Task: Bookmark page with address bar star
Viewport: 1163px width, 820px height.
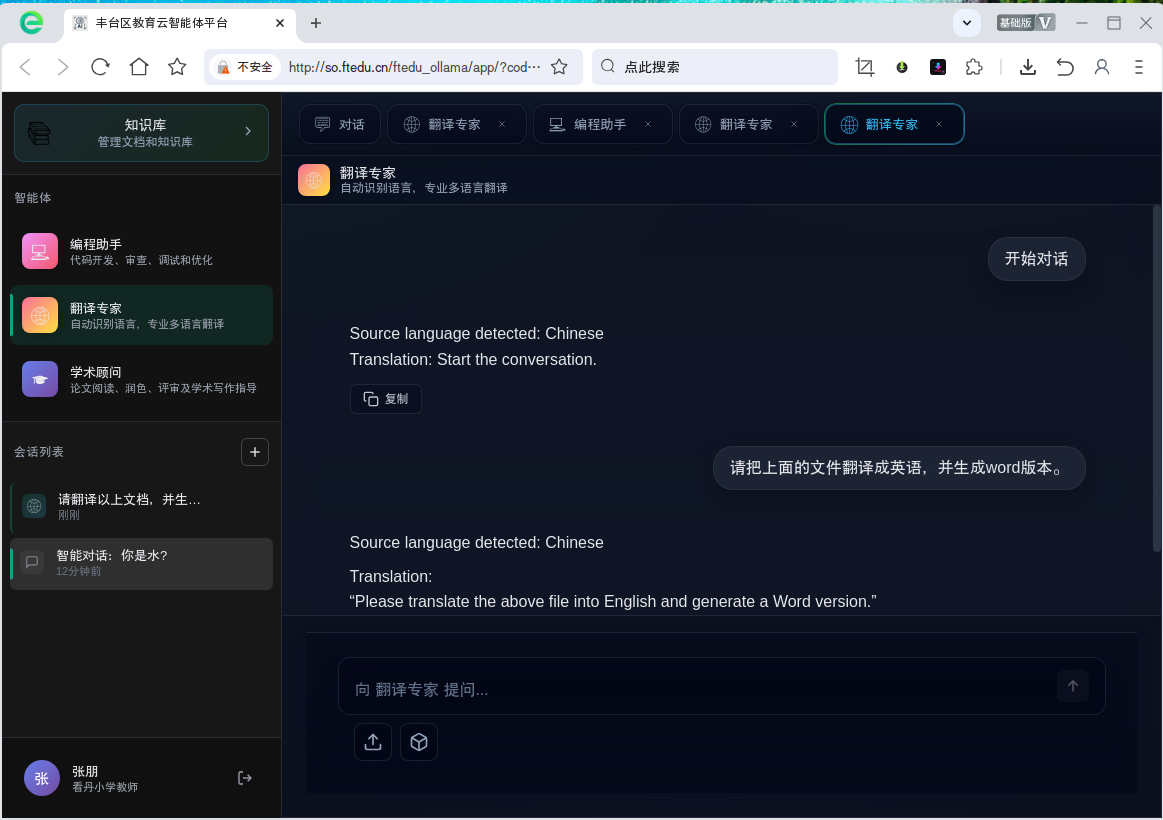Action: tap(559, 67)
